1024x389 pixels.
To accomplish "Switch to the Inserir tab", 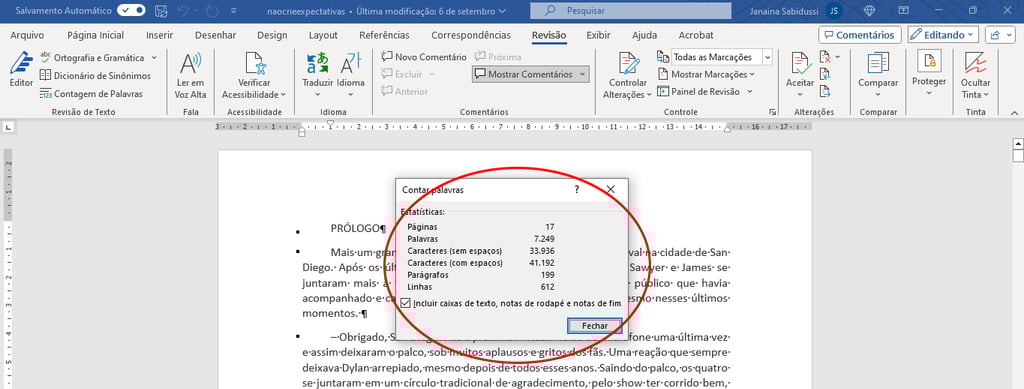I will pyautogui.click(x=159, y=35).
